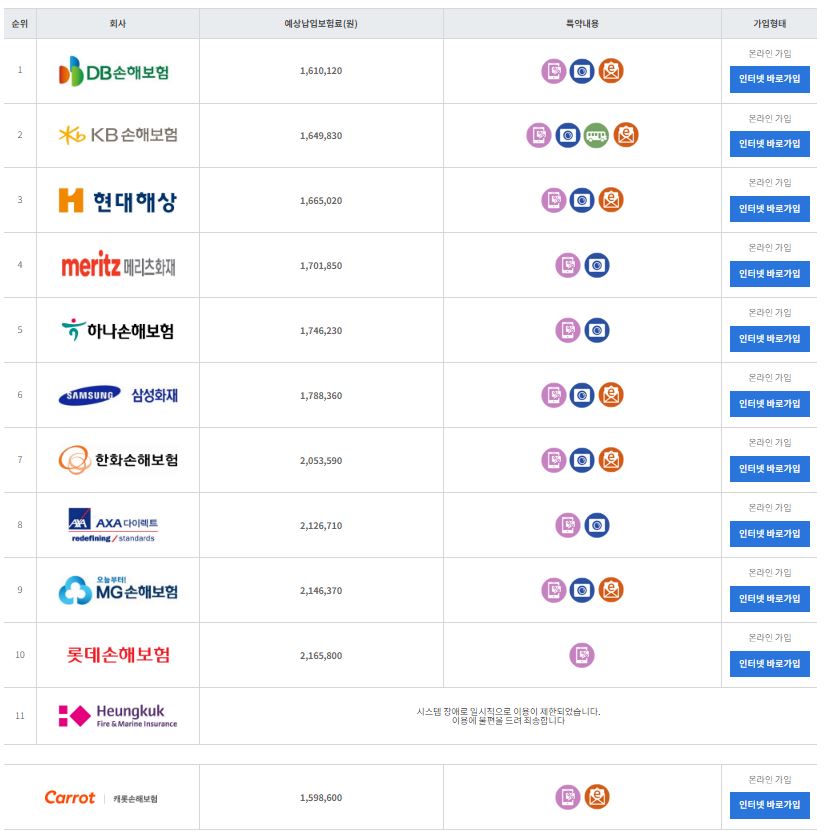
Task: Click the premium value 2,165,800
Action: [x=321, y=655]
